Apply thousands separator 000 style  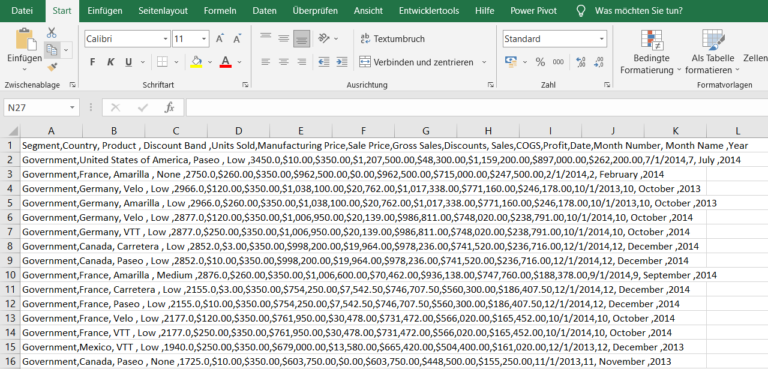558,62
